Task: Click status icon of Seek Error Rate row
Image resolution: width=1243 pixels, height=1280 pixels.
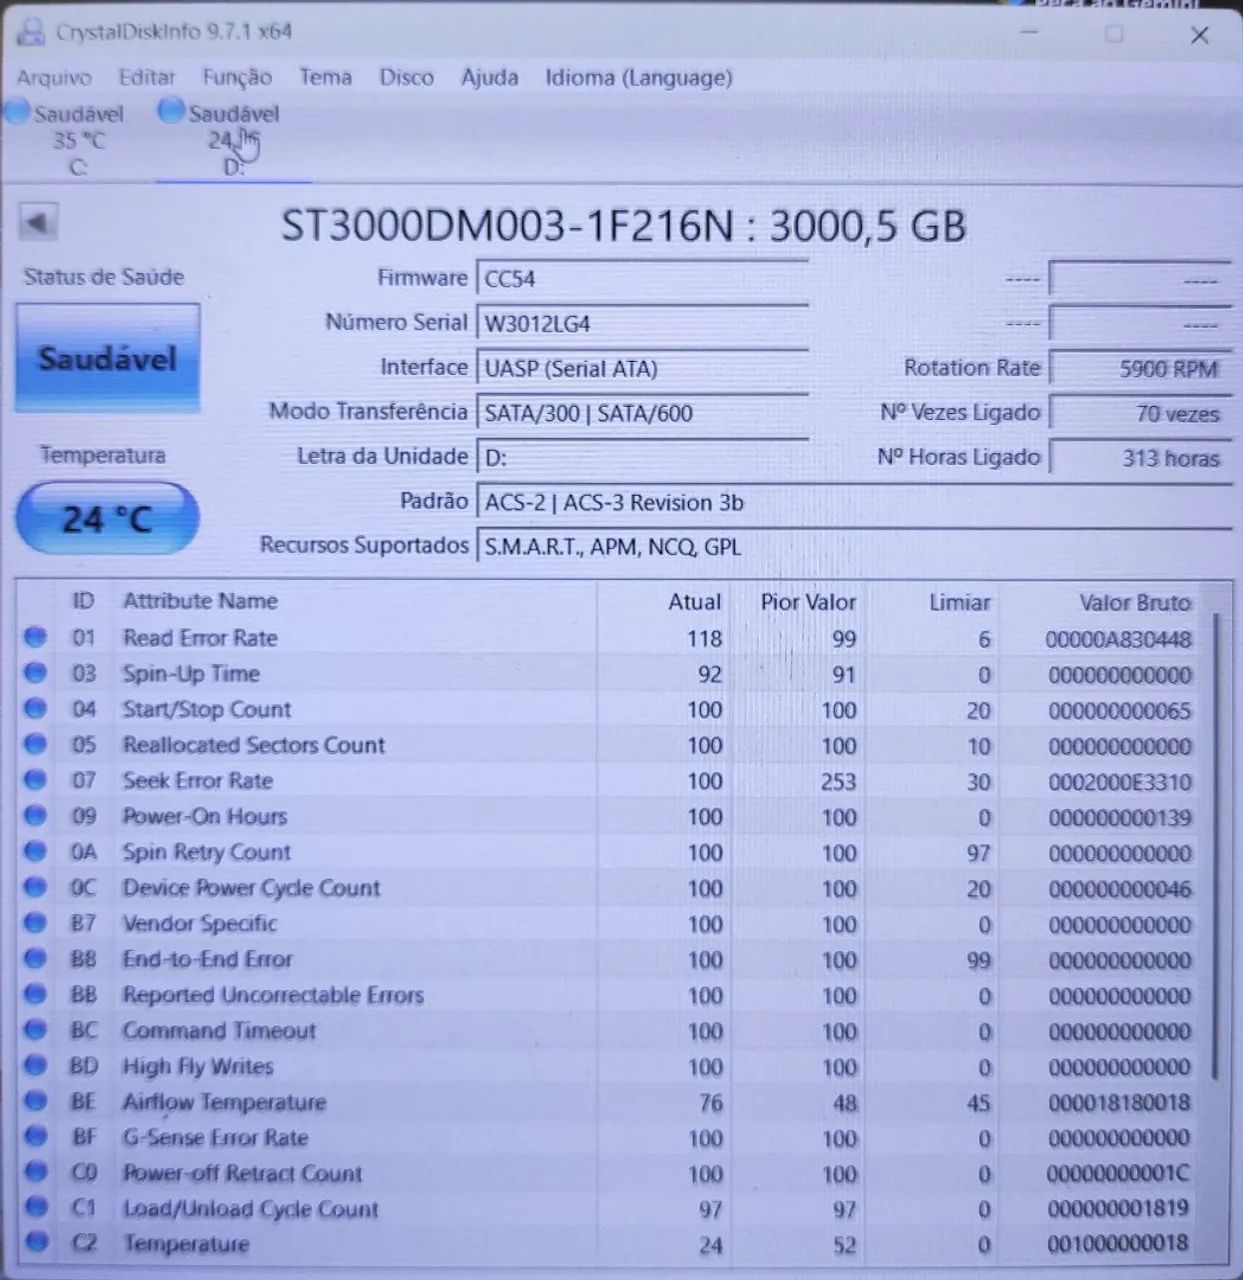Action: [35, 780]
